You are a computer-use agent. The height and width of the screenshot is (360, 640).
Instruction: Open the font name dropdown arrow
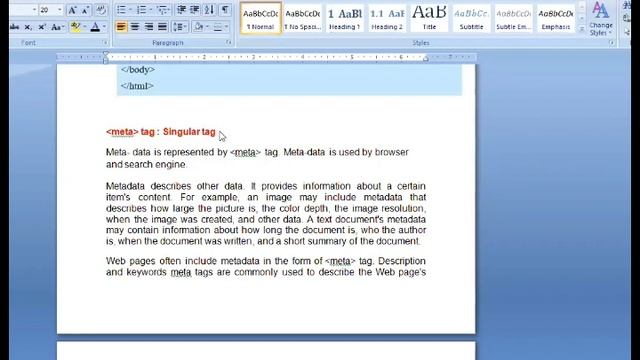coord(34,10)
